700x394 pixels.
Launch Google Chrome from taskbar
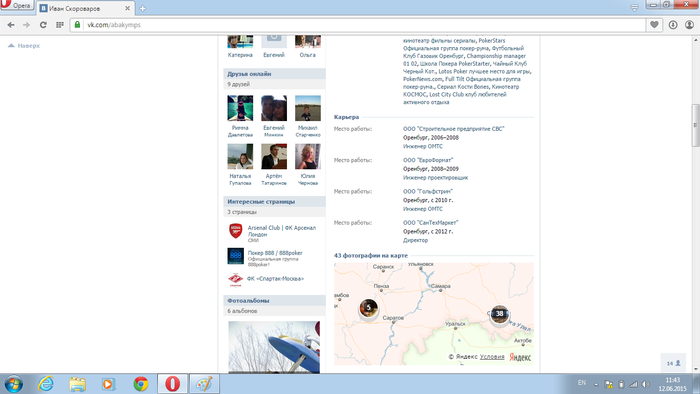tap(141, 384)
